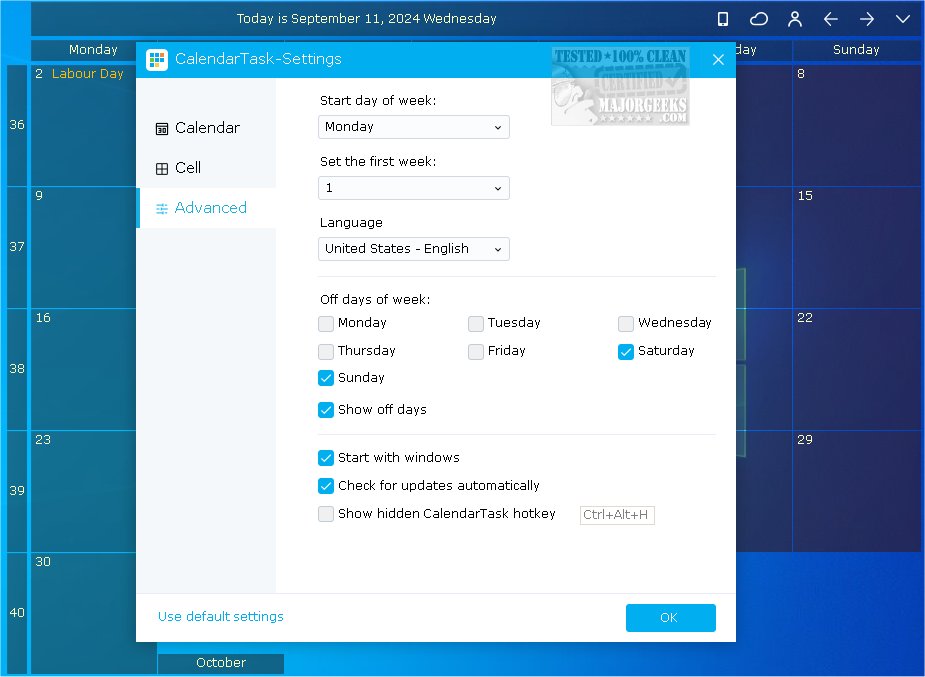Check Thursday as an off day
This screenshot has width=925, height=677.
326,351
